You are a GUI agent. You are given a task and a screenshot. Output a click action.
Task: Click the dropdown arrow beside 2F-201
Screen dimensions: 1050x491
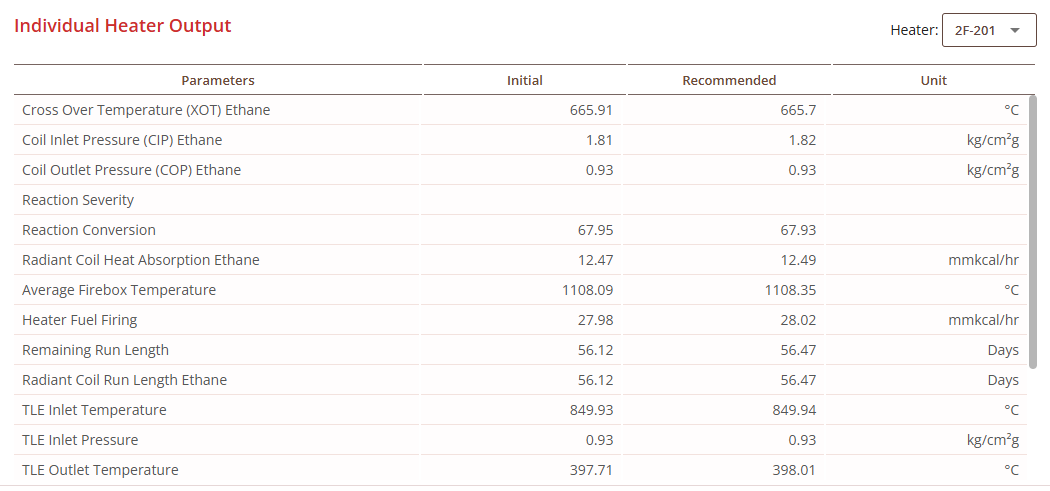1016,31
